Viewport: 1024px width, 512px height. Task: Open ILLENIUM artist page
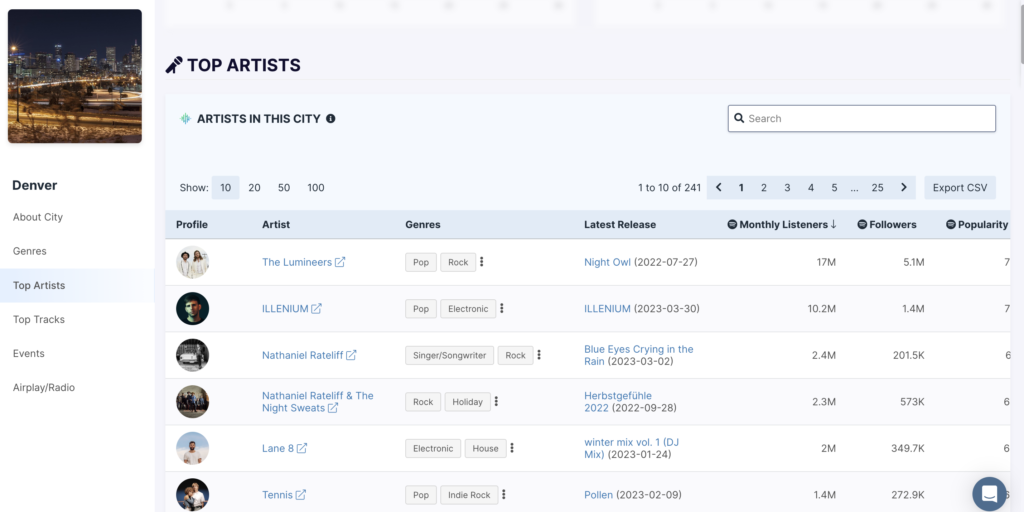[x=285, y=308]
